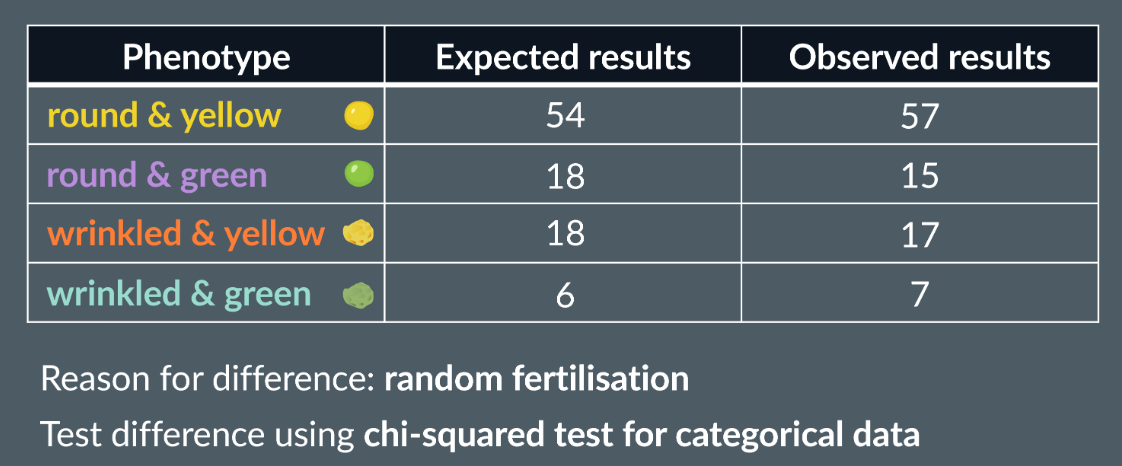The image size is (1122, 466).
Task: Click observed value 7 cell
Action: point(919,295)
